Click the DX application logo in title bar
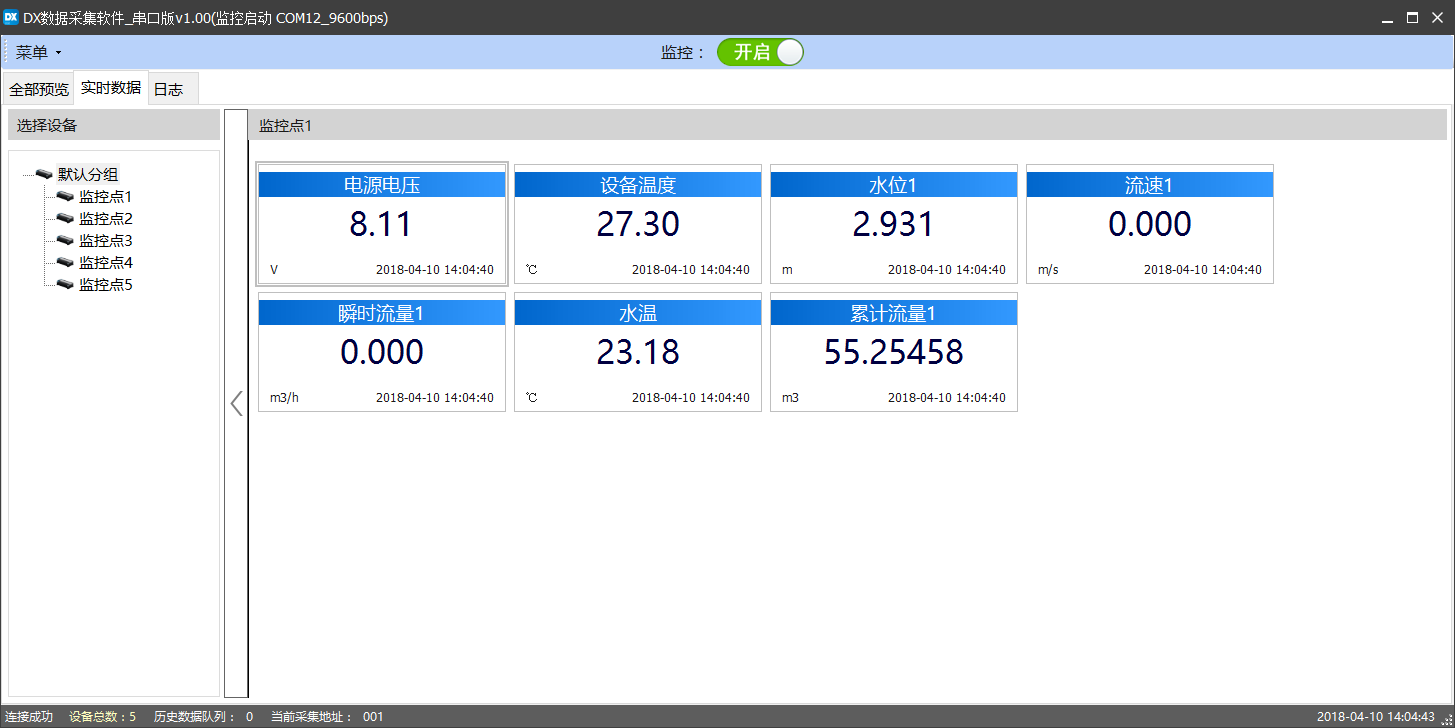 tap(12, 17)
